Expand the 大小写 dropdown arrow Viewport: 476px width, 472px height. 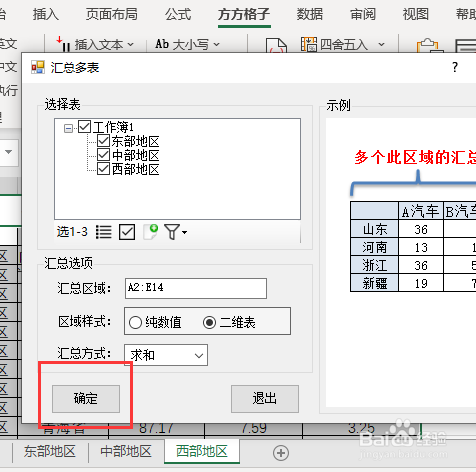click(217, 44)
